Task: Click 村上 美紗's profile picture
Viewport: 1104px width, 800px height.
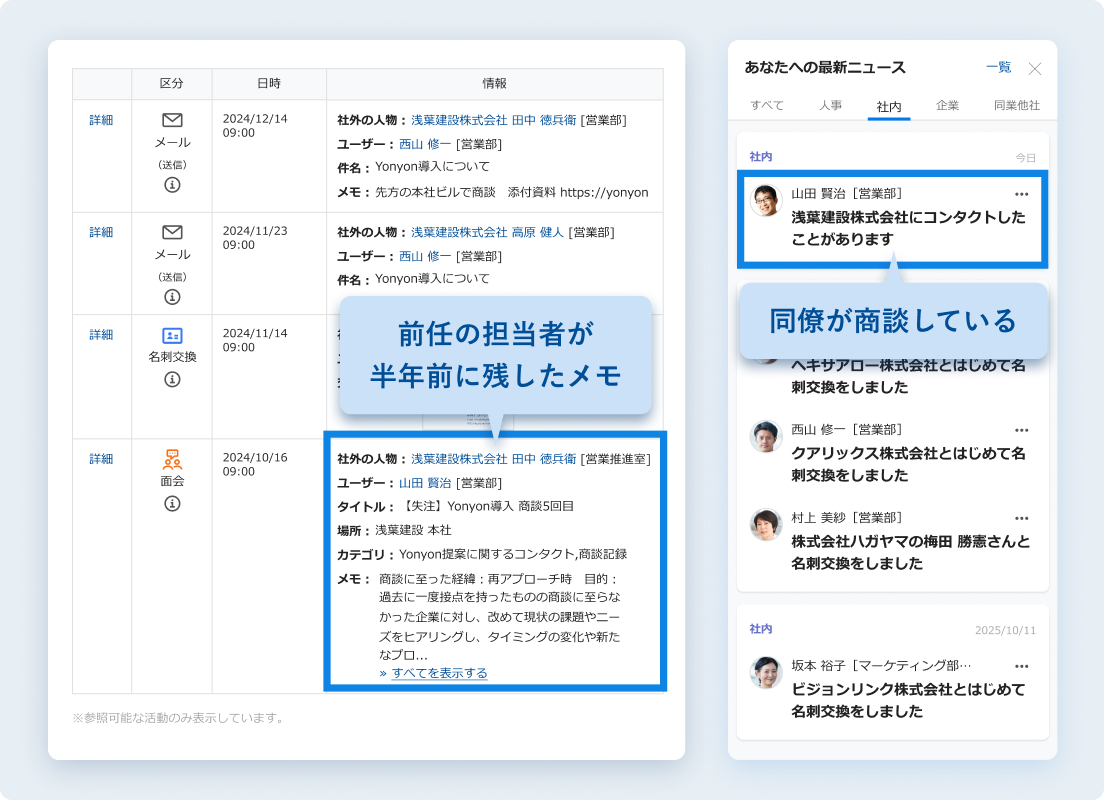Action: (766, 524)
